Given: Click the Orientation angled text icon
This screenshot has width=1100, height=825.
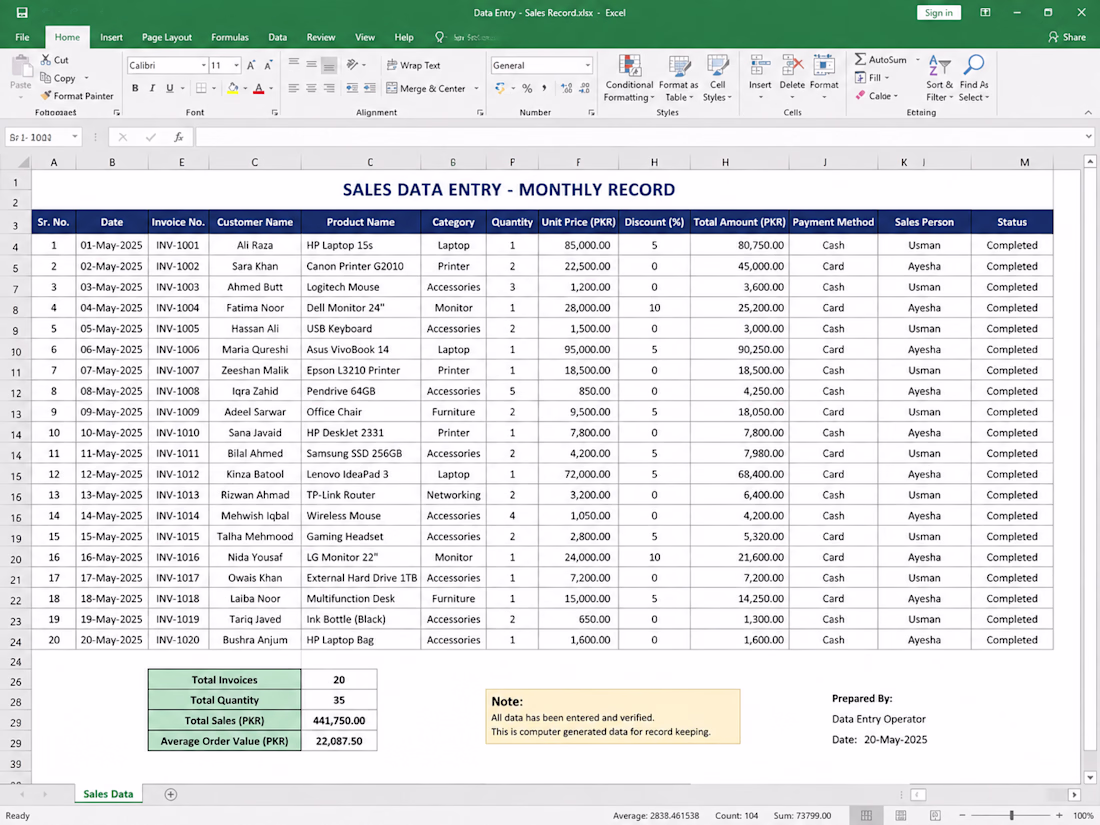Looking at the screenshot, I should tap(352, 65).
